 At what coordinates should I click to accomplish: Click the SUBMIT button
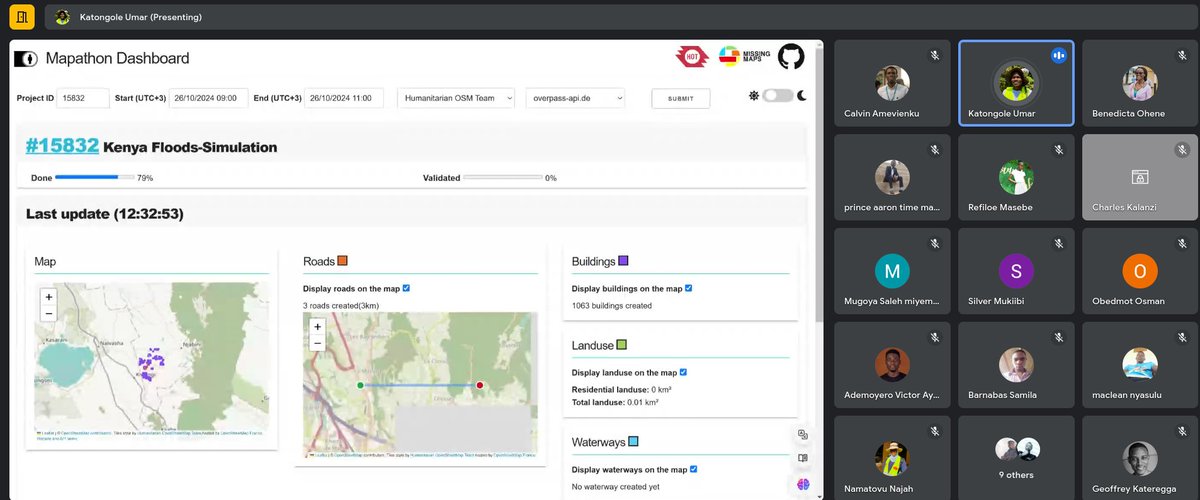(681, 98)
